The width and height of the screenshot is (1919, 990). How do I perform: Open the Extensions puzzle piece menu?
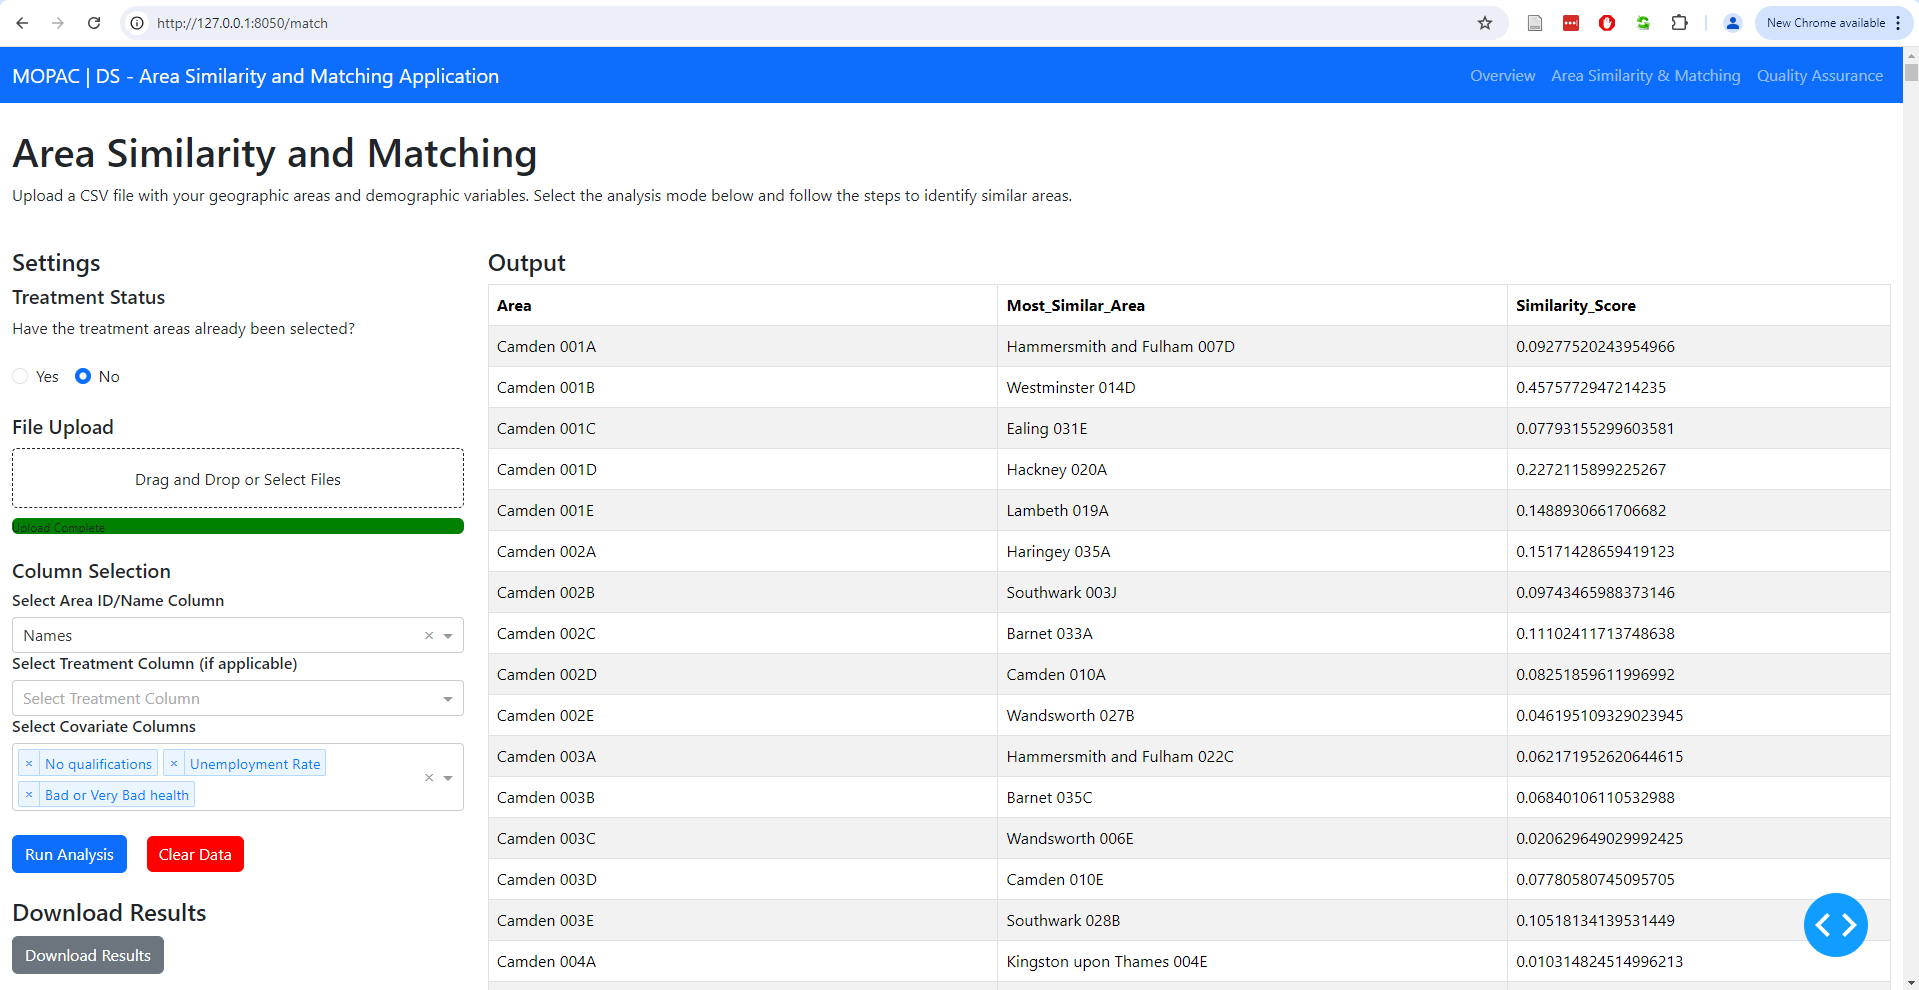[1680, 23]
